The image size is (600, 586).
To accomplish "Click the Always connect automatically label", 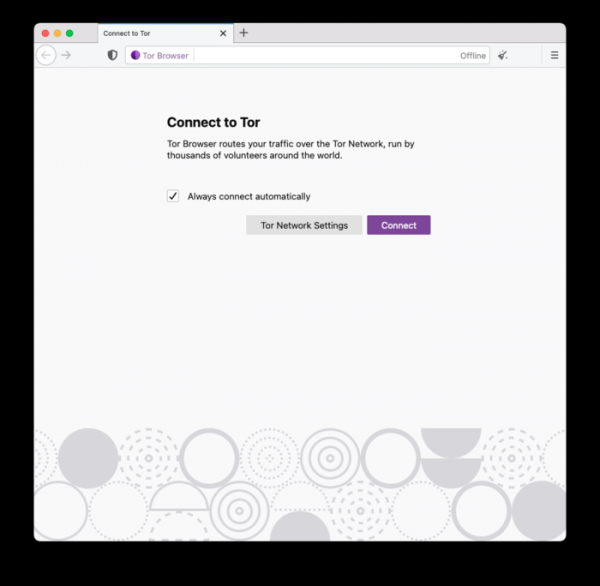I will point(249,196).
